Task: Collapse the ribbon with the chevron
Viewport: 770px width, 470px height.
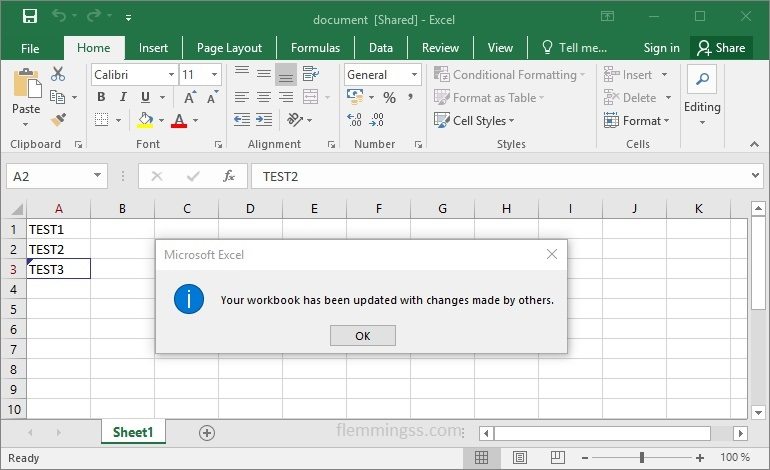Action: click(754, 144)
